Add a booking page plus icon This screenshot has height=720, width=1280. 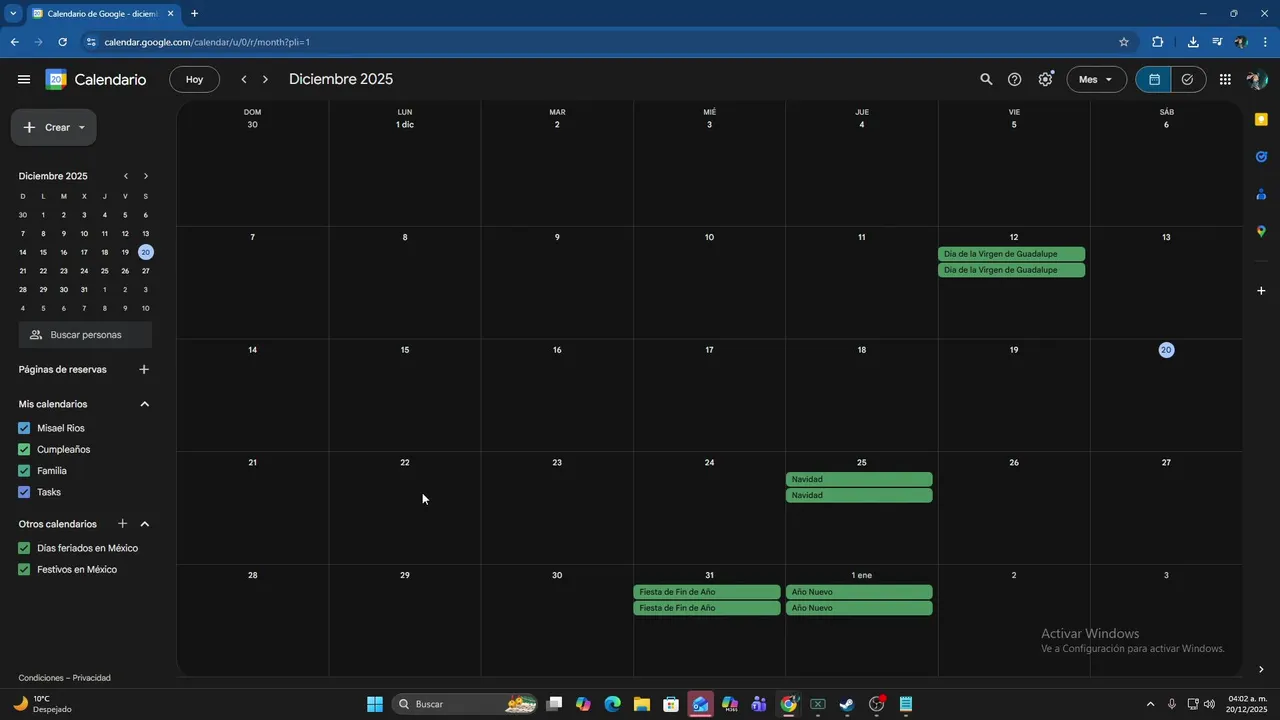[144, 369]
